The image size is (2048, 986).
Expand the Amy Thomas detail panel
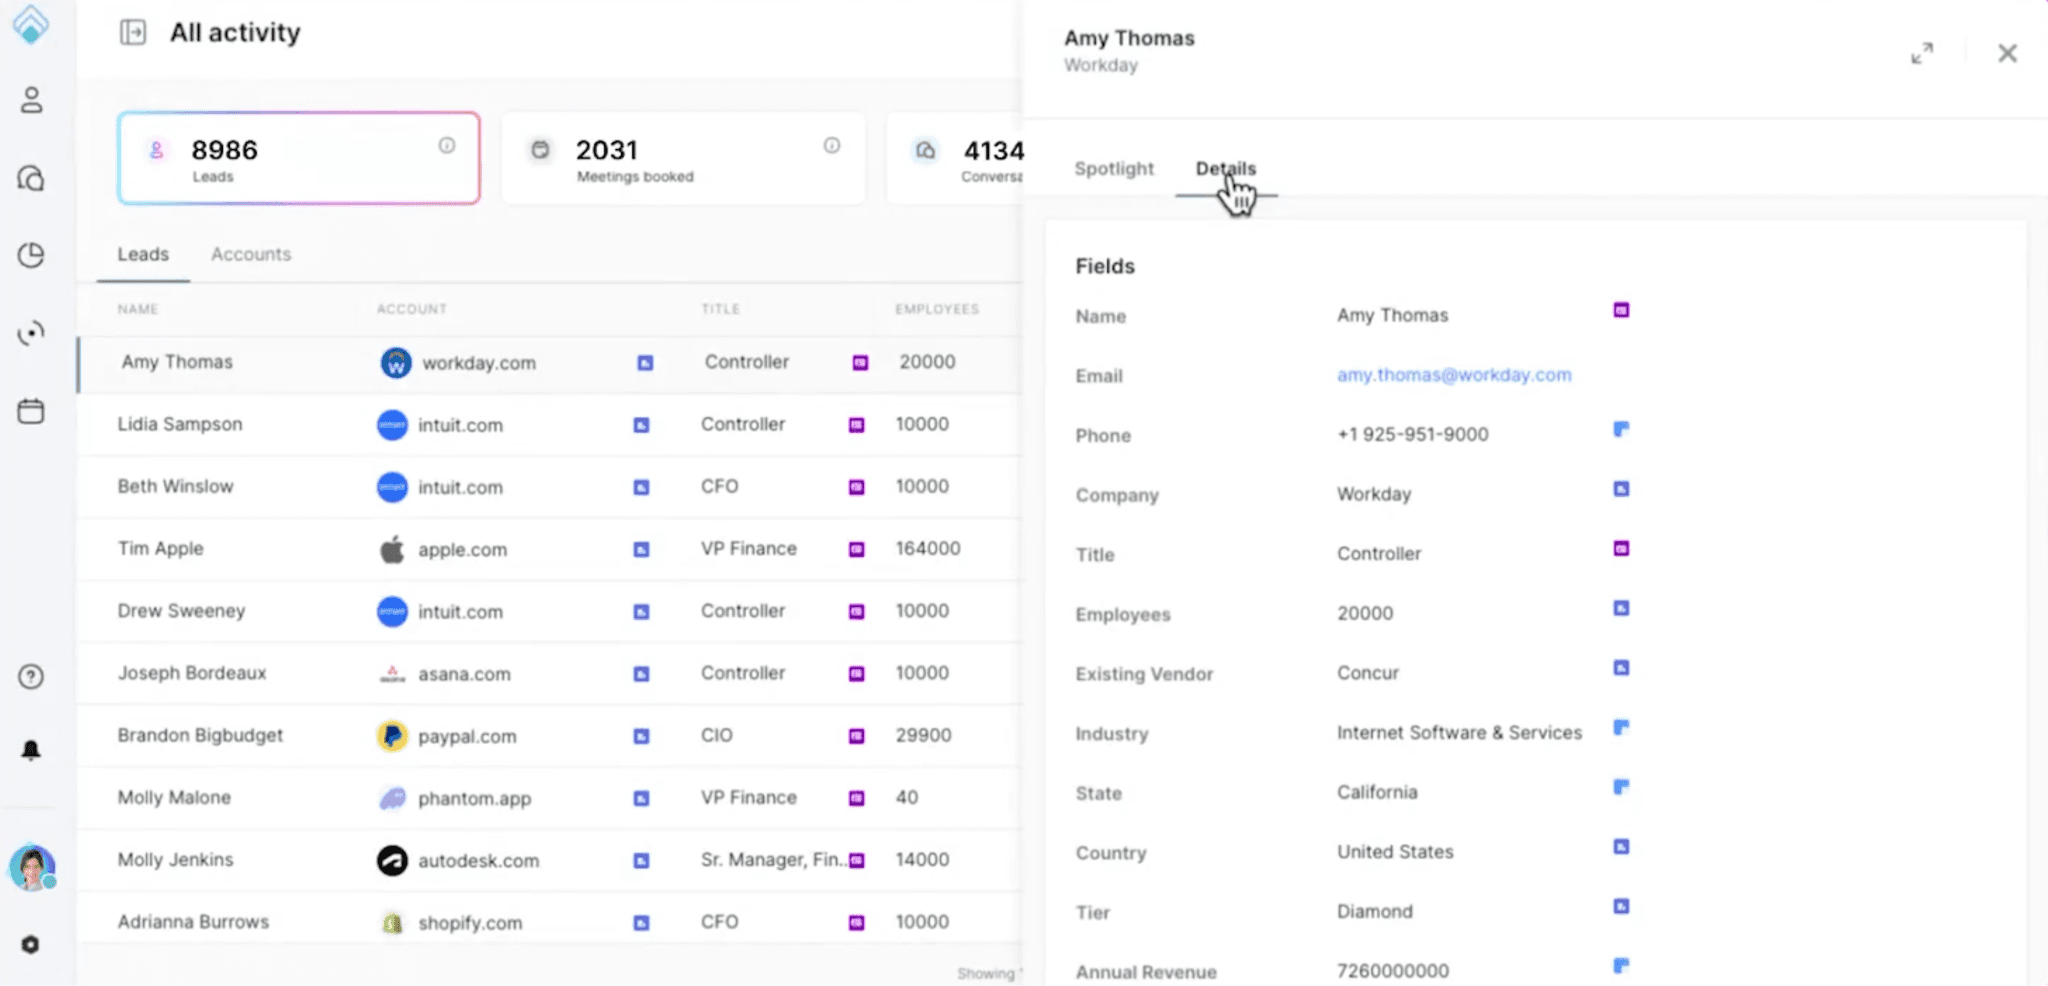coord(1922,53)
